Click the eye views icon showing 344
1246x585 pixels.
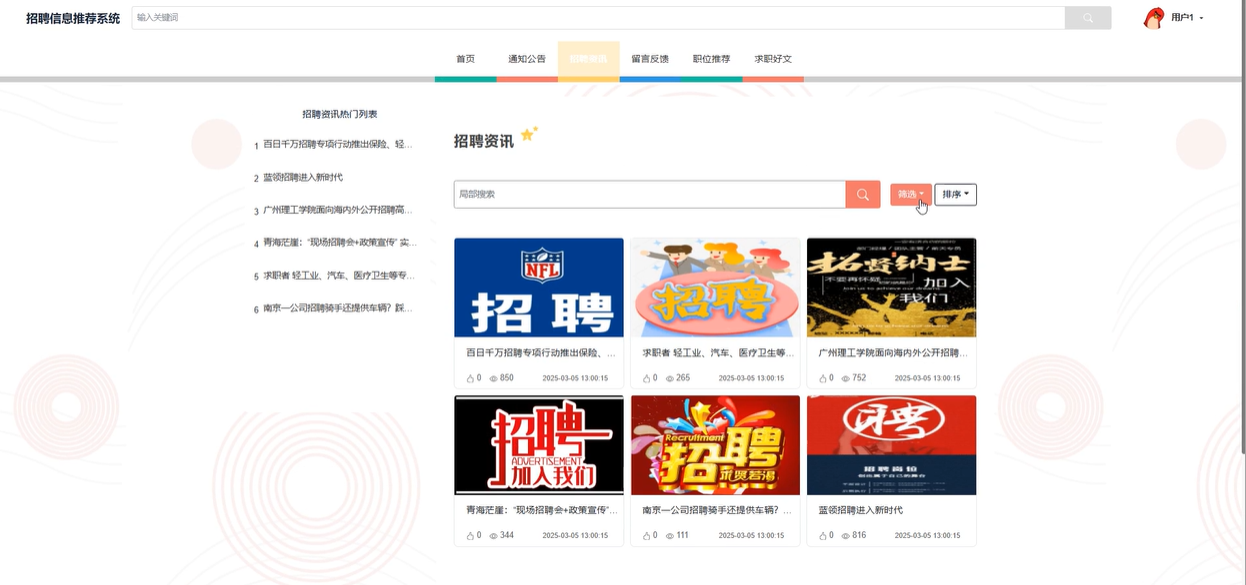[493, 535]
